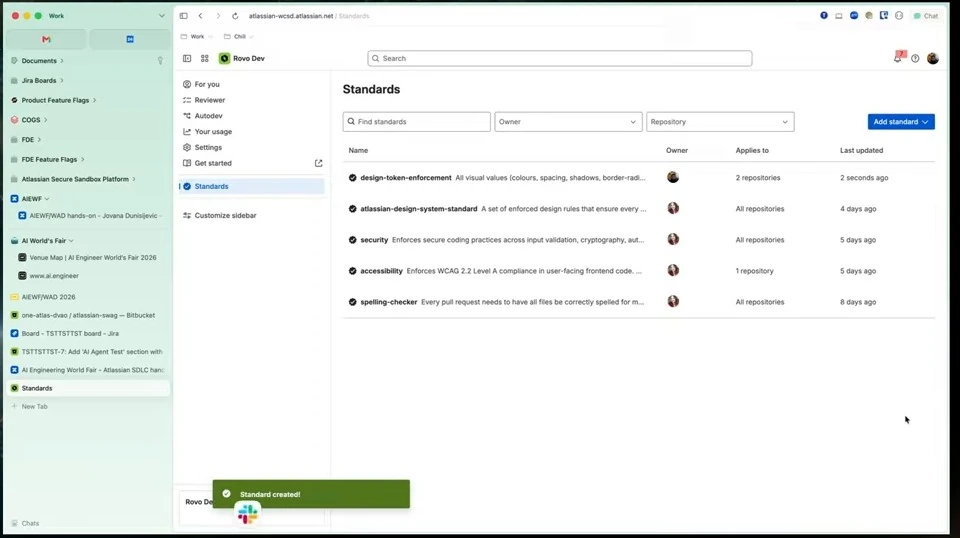Open Rovo Dev Settings
This screenshot has height=538, width=960.
pos(208,148)
